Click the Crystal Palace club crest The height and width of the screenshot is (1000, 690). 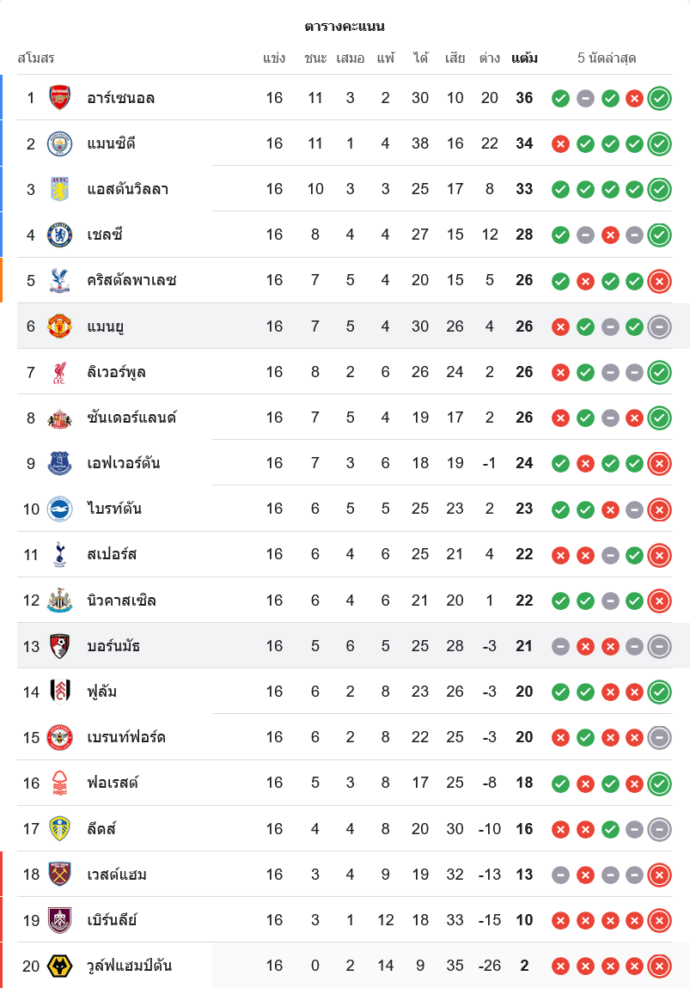(60, 281)
